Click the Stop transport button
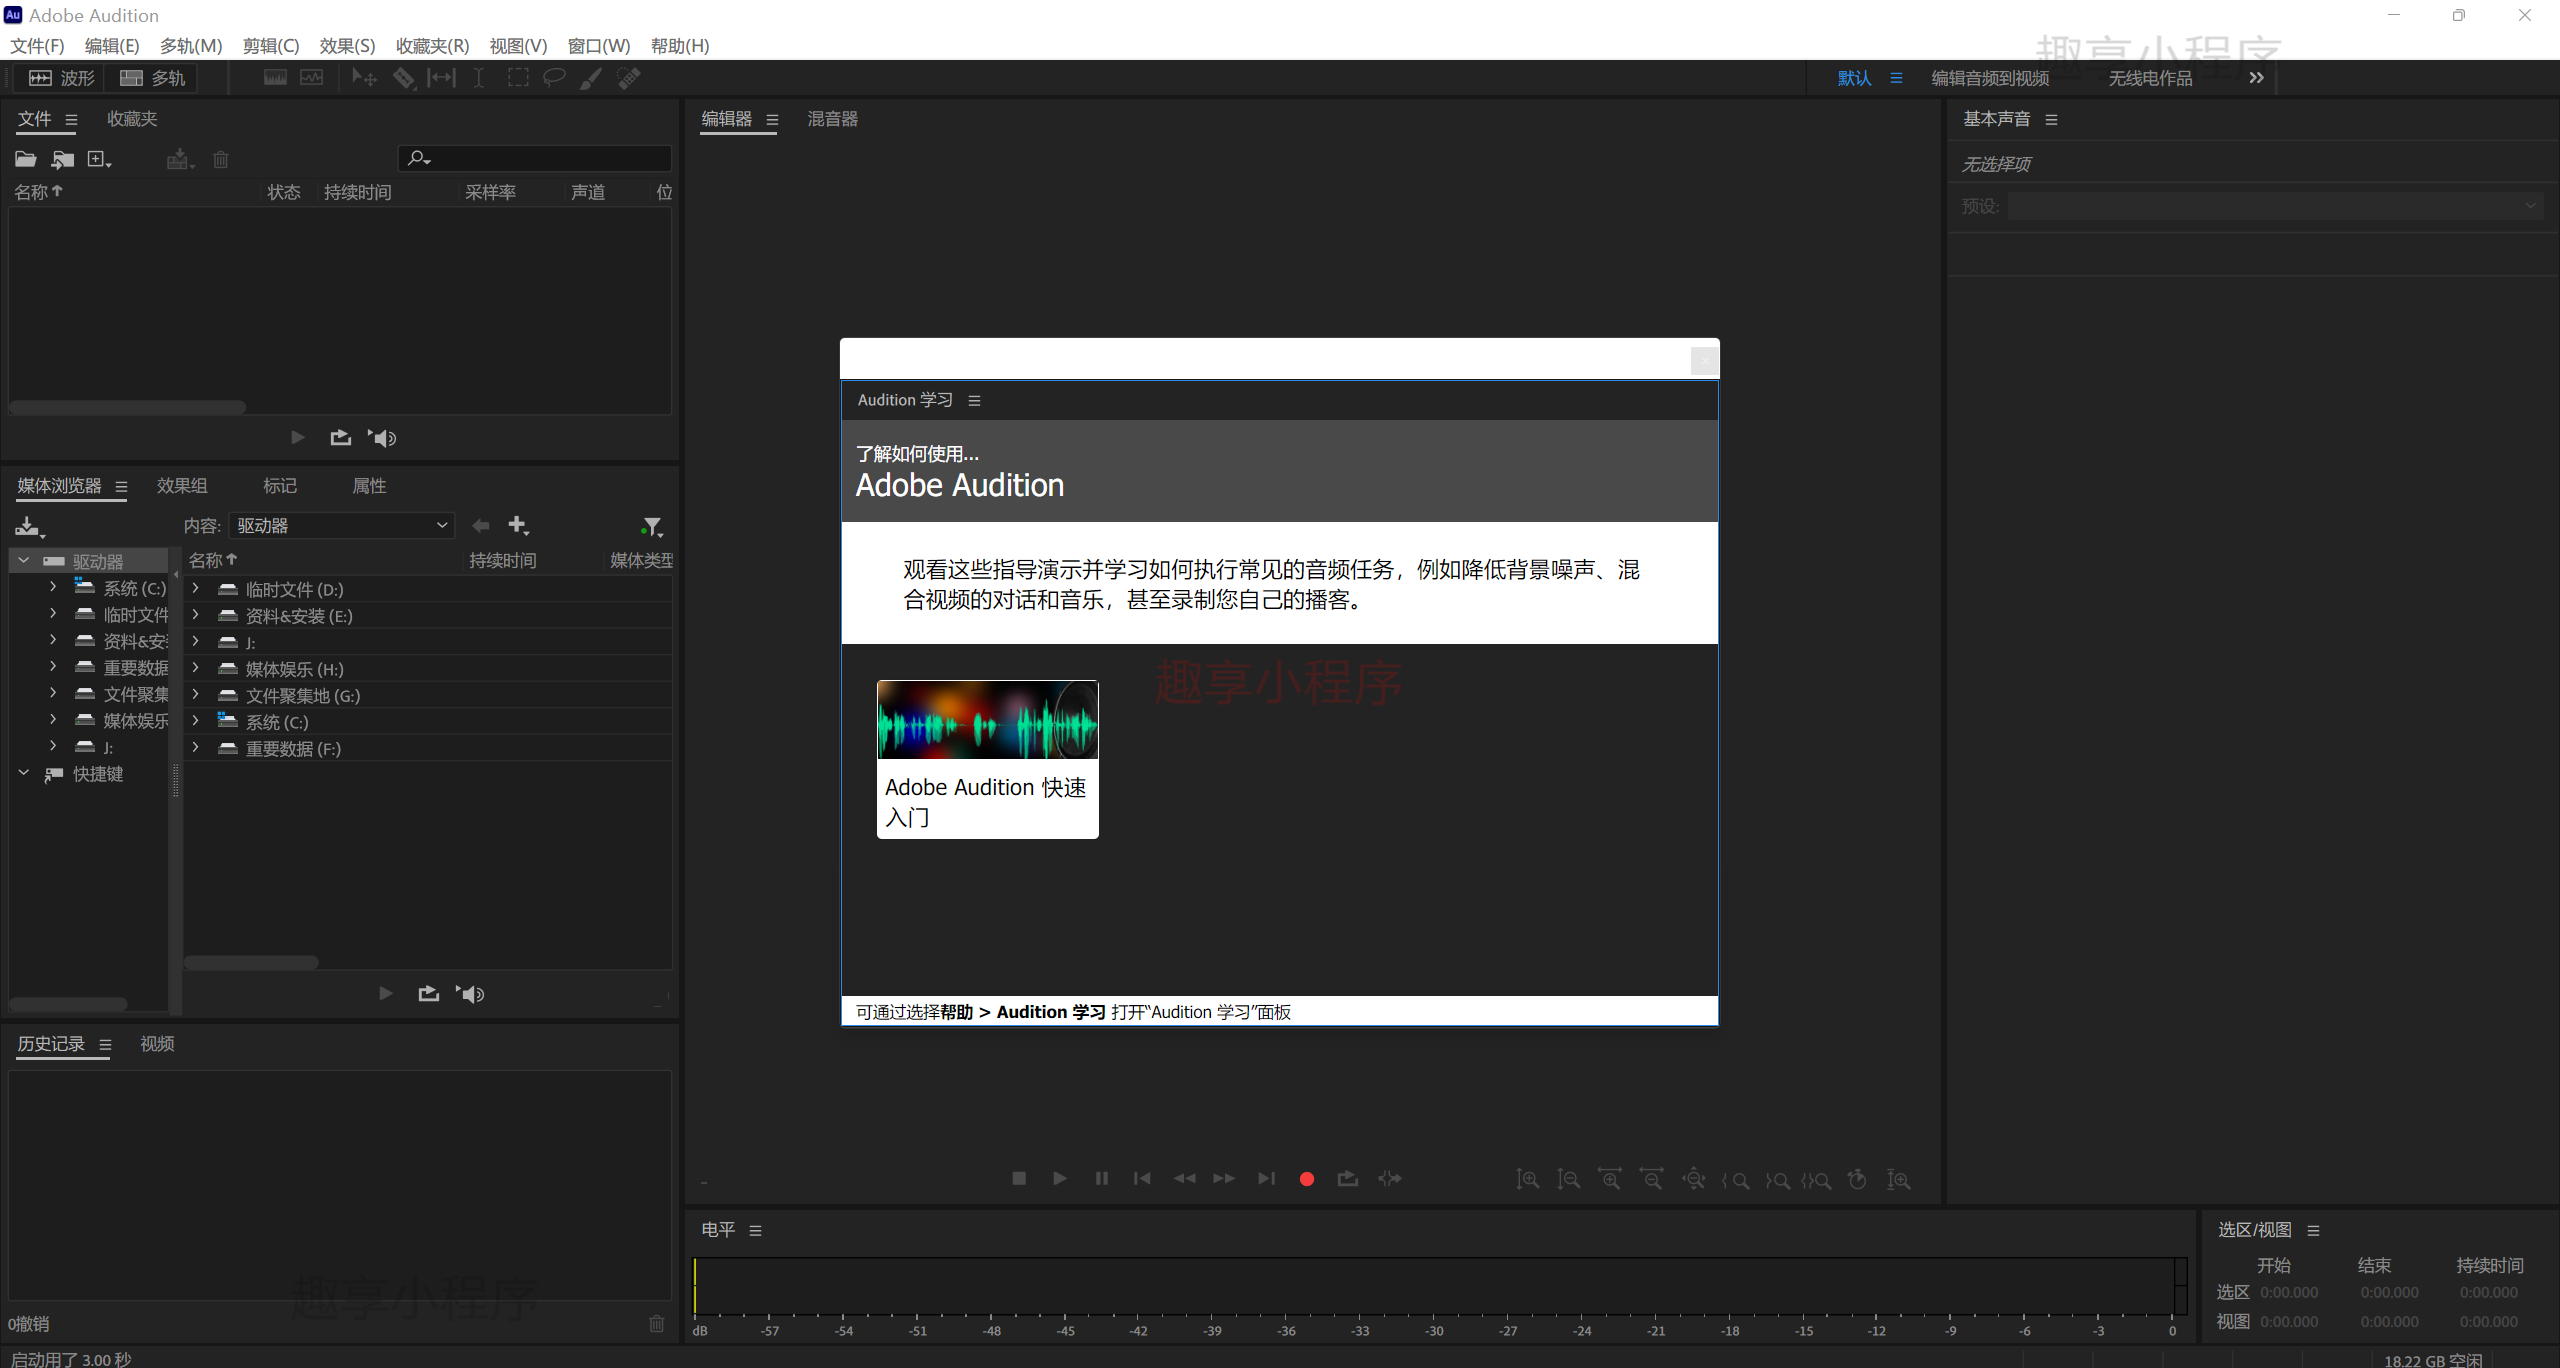The image size is (2560, 1368). (x=1019, y=1179)
